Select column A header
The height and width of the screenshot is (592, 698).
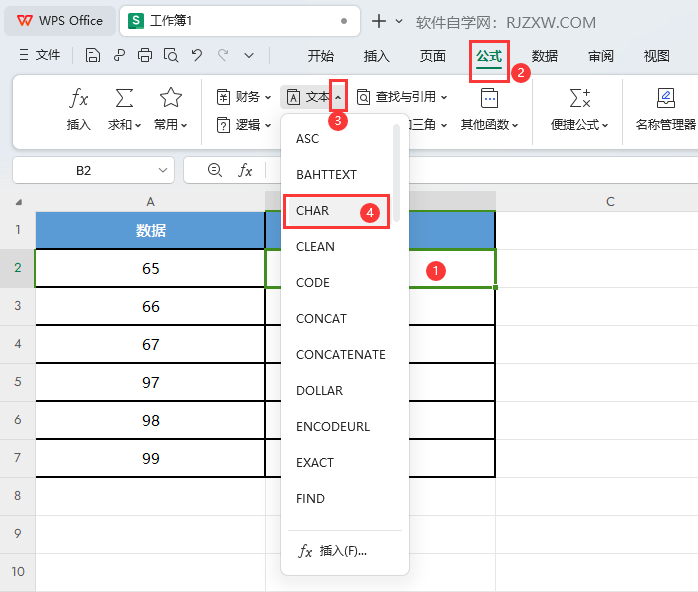click(x=150, y=202)
